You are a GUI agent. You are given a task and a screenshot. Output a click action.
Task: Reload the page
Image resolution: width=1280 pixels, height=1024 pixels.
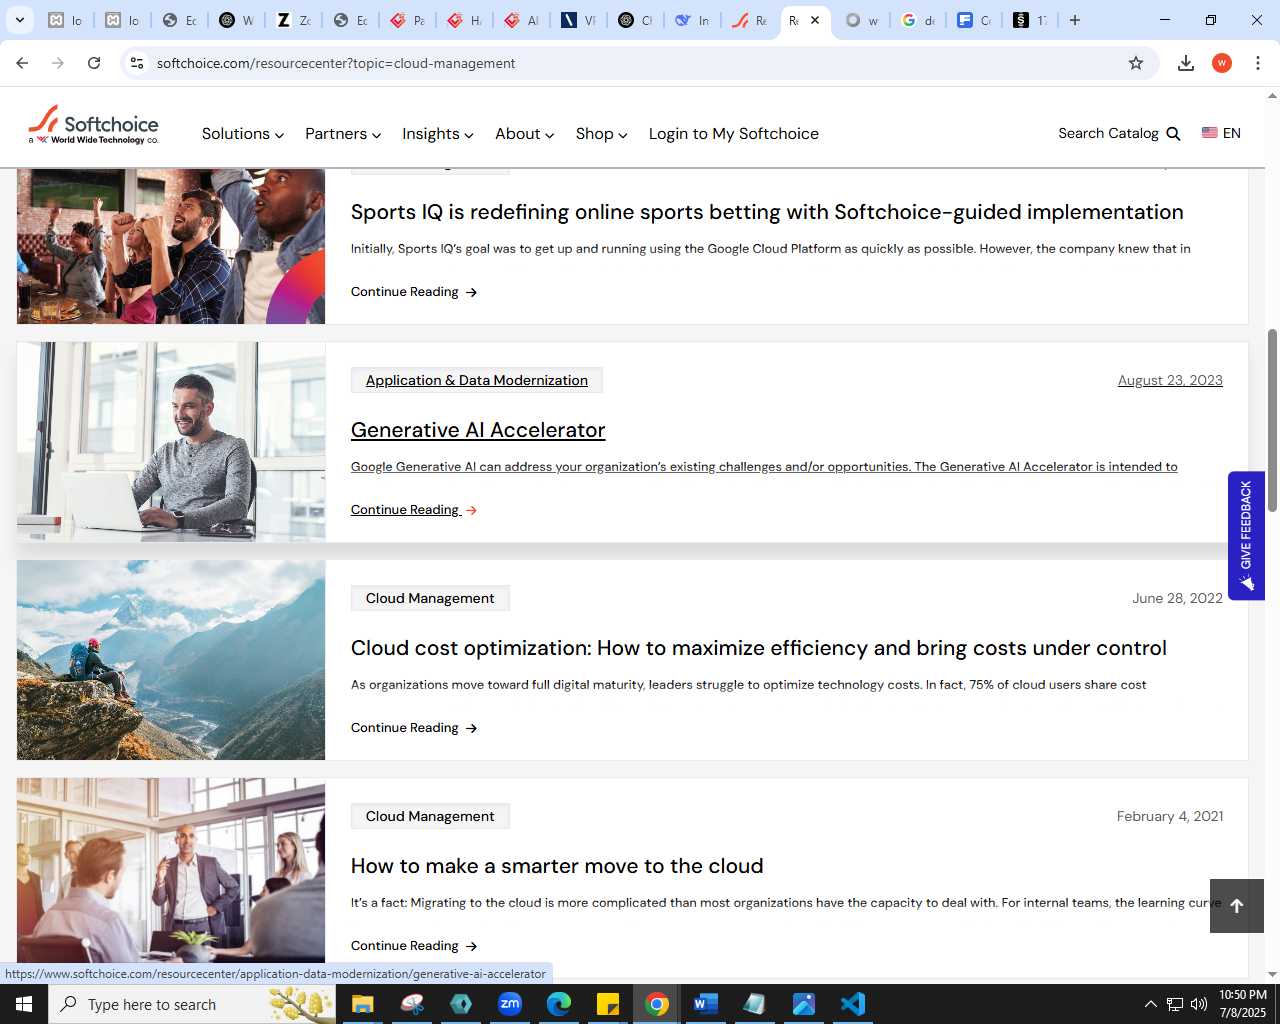click(x=94, y=63)
